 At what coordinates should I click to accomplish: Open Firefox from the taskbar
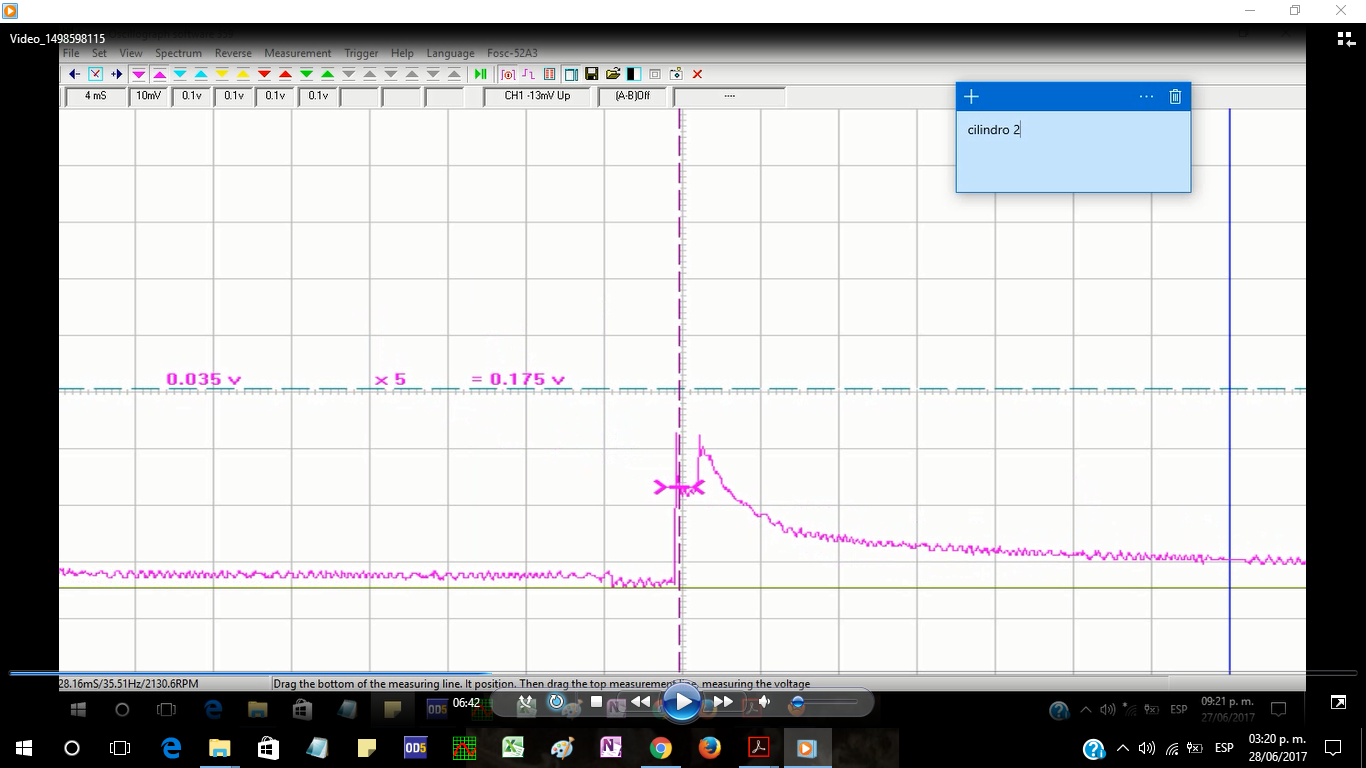(x=709, y=747)
